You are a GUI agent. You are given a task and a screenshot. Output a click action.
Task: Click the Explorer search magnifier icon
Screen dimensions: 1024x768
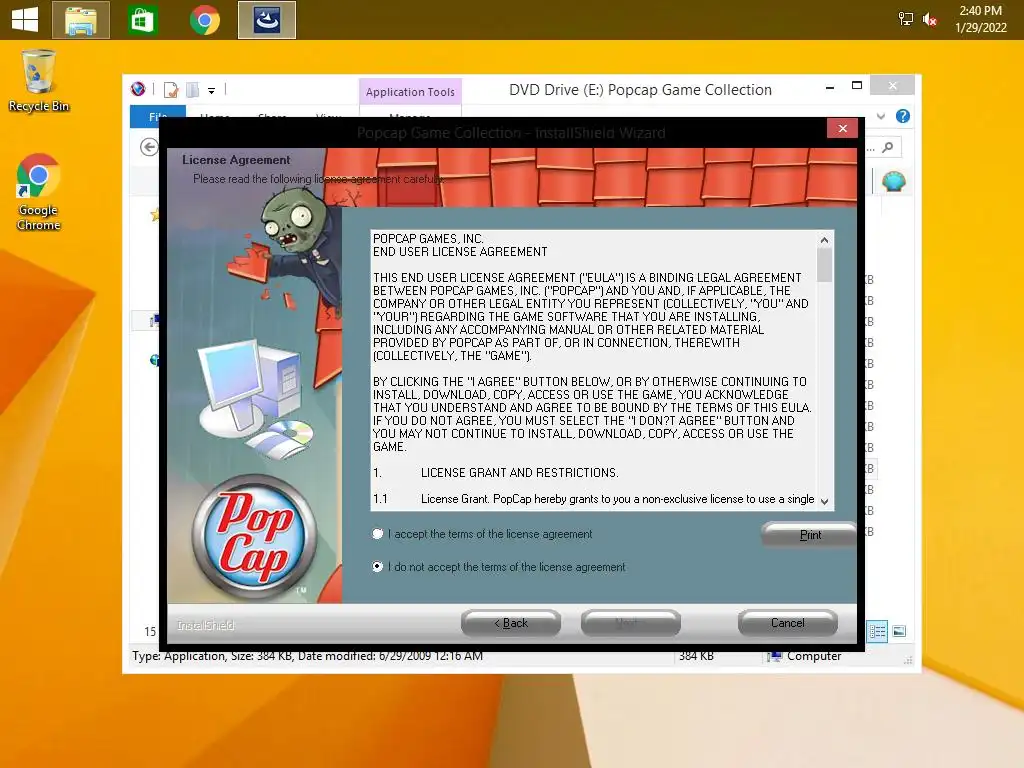[888, 148]
